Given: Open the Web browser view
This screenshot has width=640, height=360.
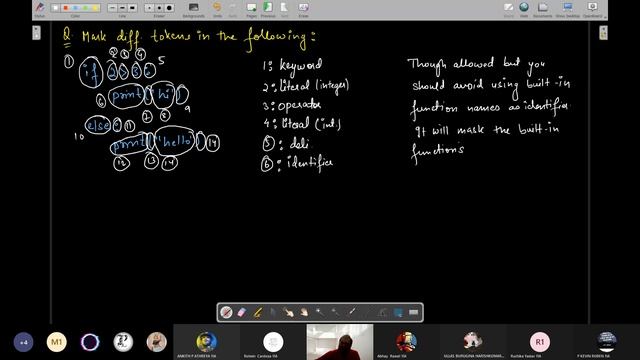Looking at the screenshot, I should click(x=524, y=7).
